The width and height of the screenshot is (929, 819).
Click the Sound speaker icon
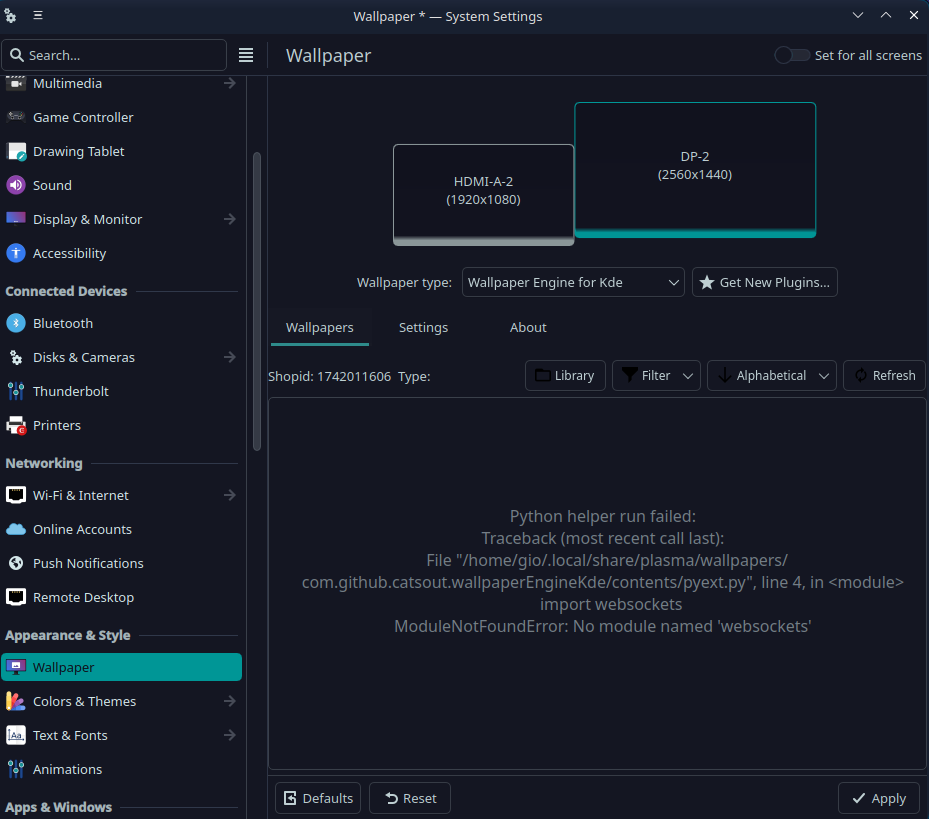point(16,185)
